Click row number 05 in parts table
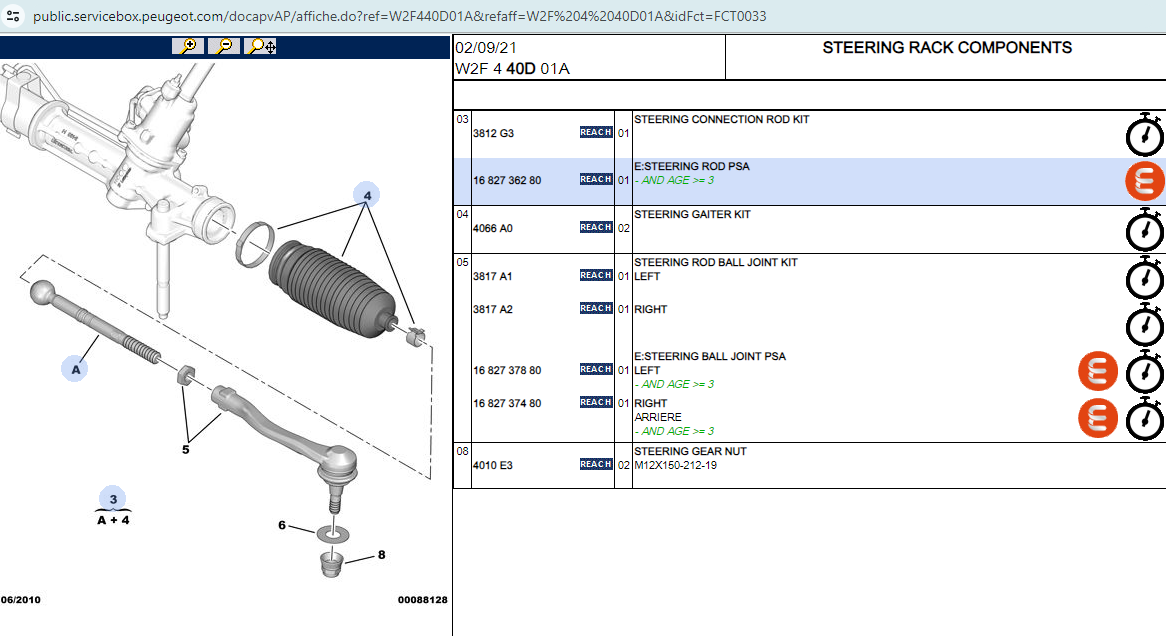This screenshot has height=636, width=1166. (463, 262)
